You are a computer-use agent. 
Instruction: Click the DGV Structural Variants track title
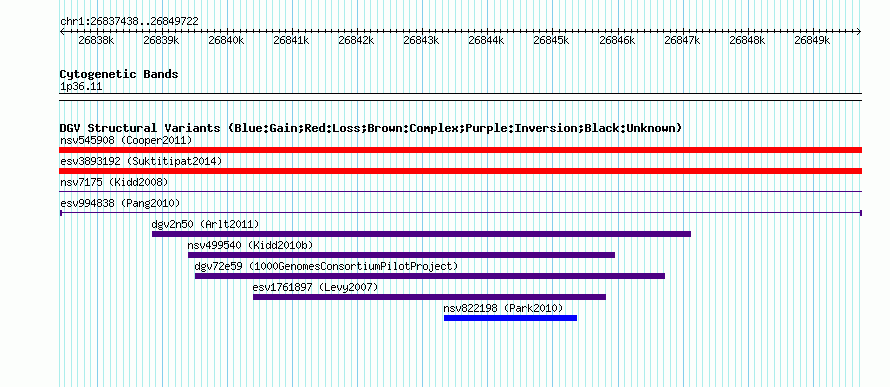coord(370,128)
